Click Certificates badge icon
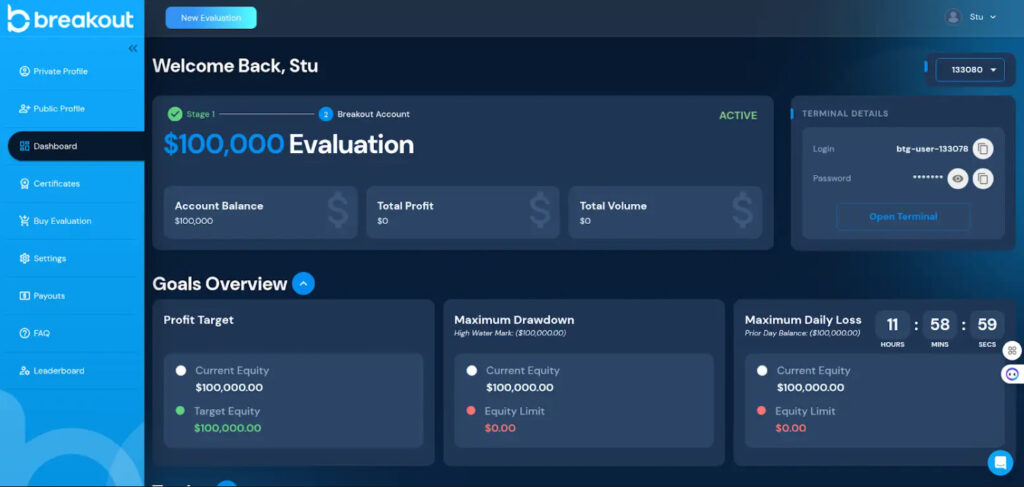The image size is (1024, 487). 25,183
